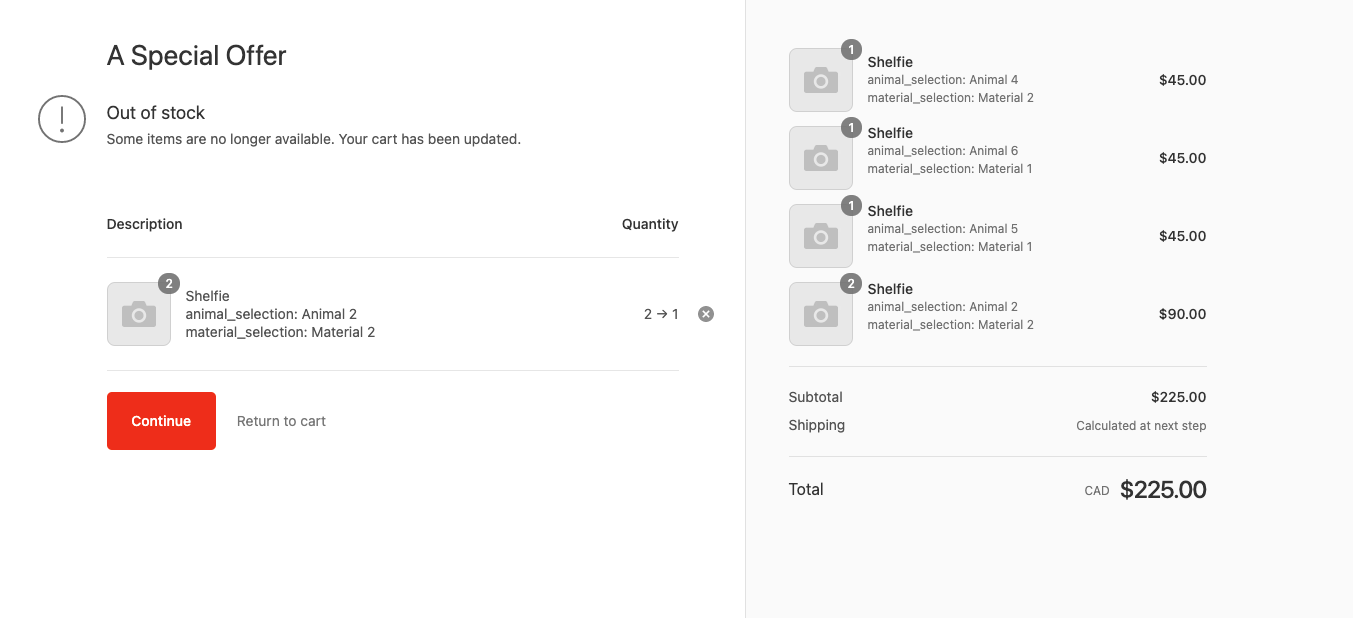Click the $90.00 Shelfie thumbnail in order summary
Screen dimensions: 1353x618
820,314
